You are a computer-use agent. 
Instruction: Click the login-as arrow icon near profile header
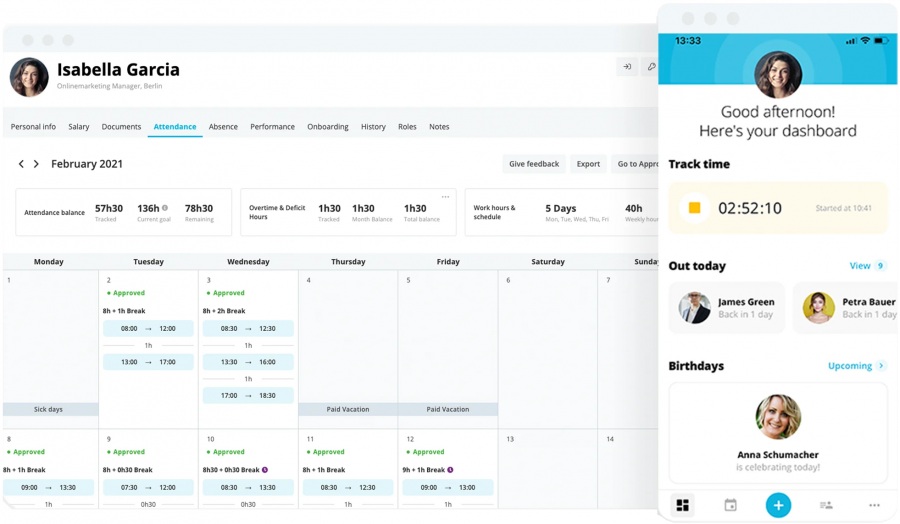tap(627, 67)
